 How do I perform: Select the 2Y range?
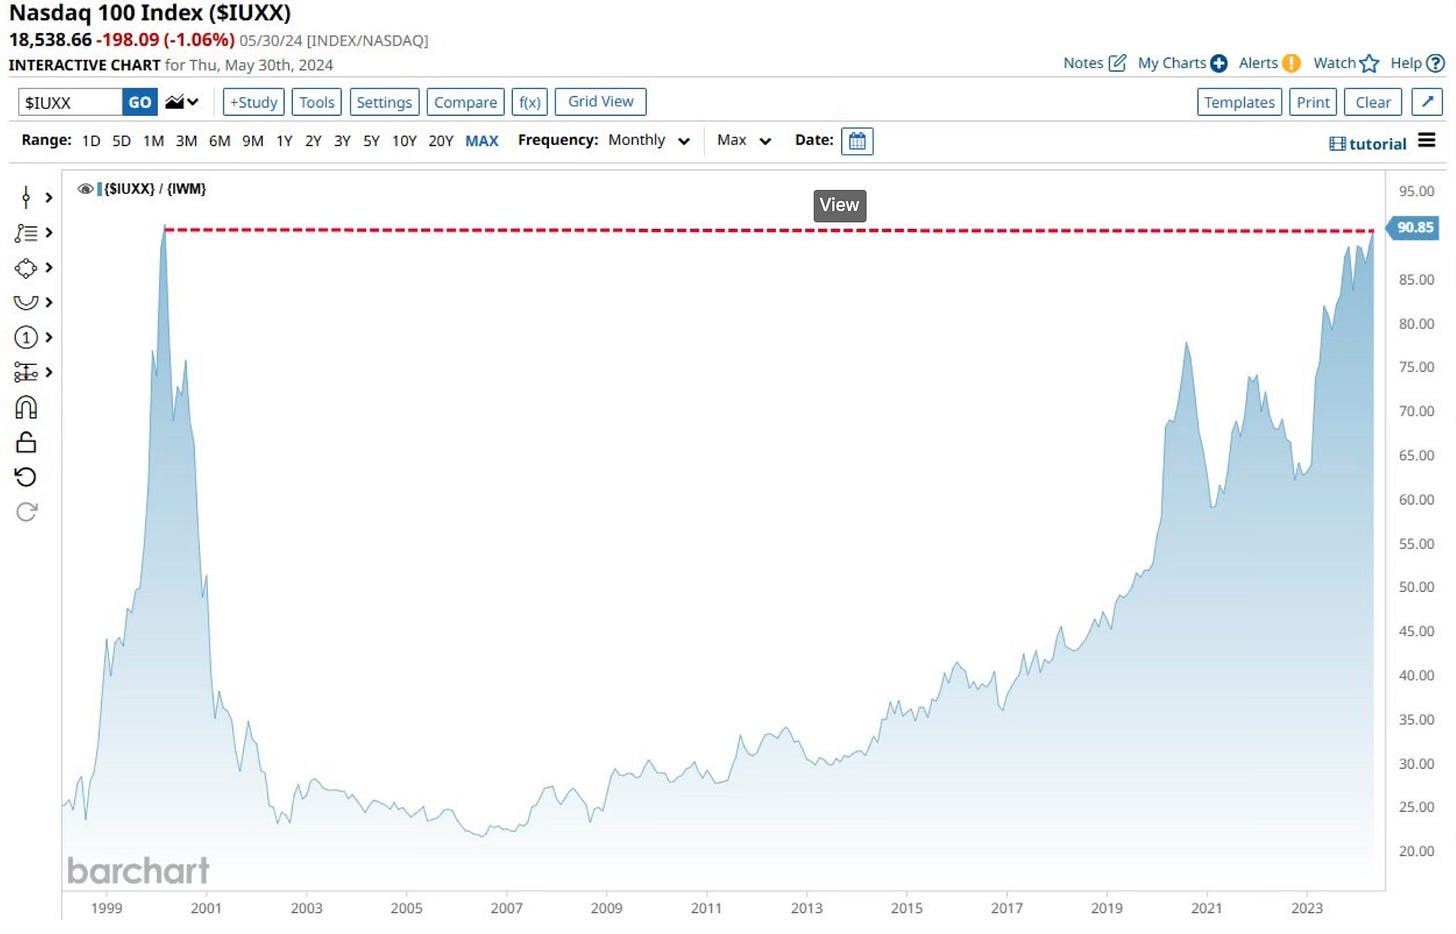[x=313, y=141]
